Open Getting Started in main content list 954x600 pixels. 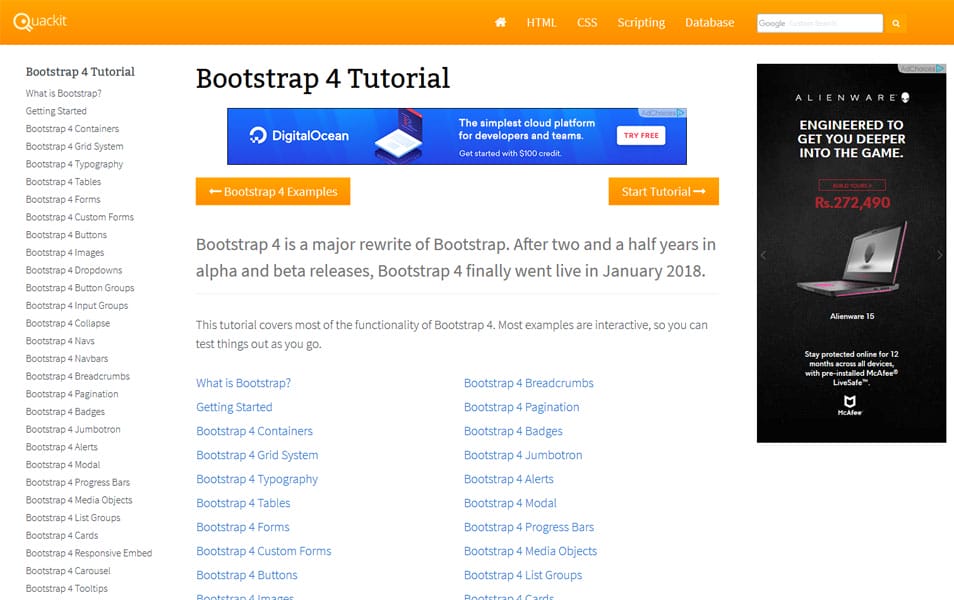(x=234, y=407)
